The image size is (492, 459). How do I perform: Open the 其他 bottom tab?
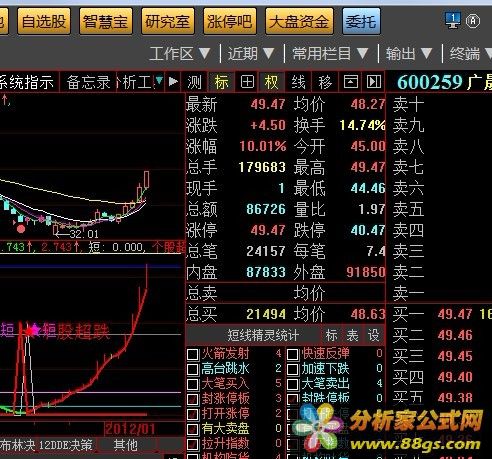[x=126, y=445]
